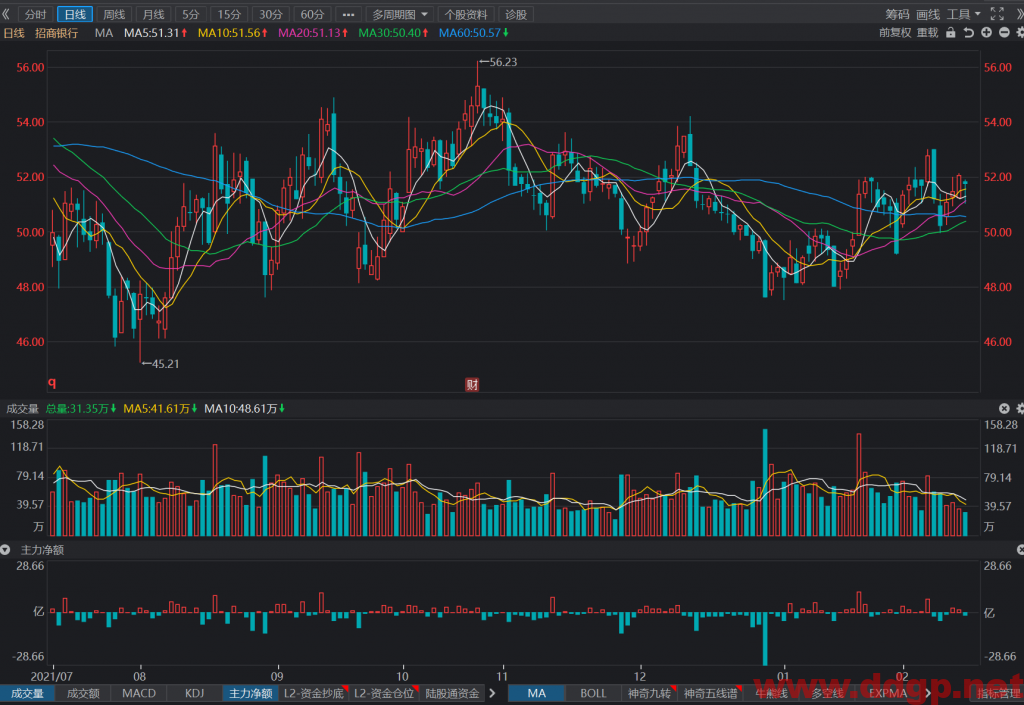
Task: Show more sub-indicator tabs with right arrow
Action: point(492,693)
